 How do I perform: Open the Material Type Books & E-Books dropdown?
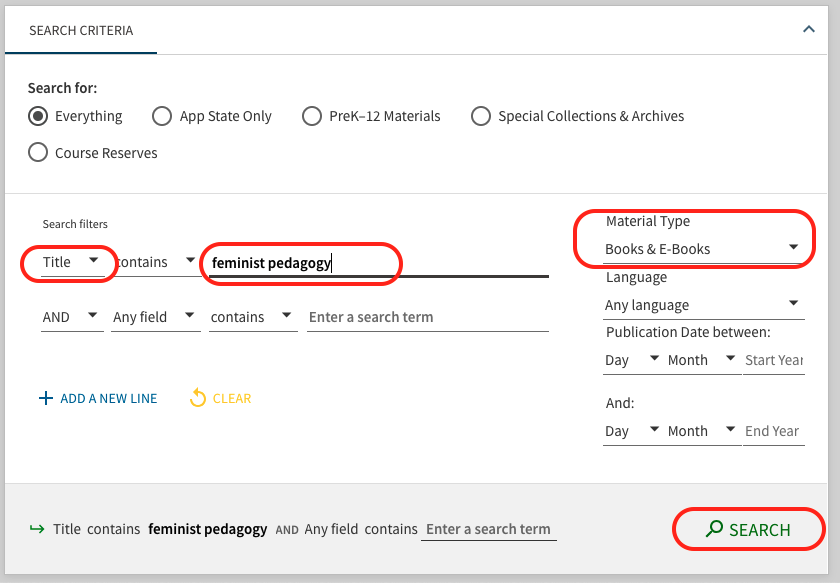[702, 248]
